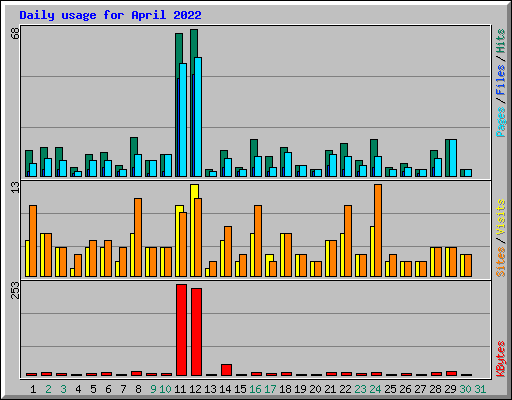
Task: Click the tall red KBytes bar for day 11
Action: coord(181,330)
